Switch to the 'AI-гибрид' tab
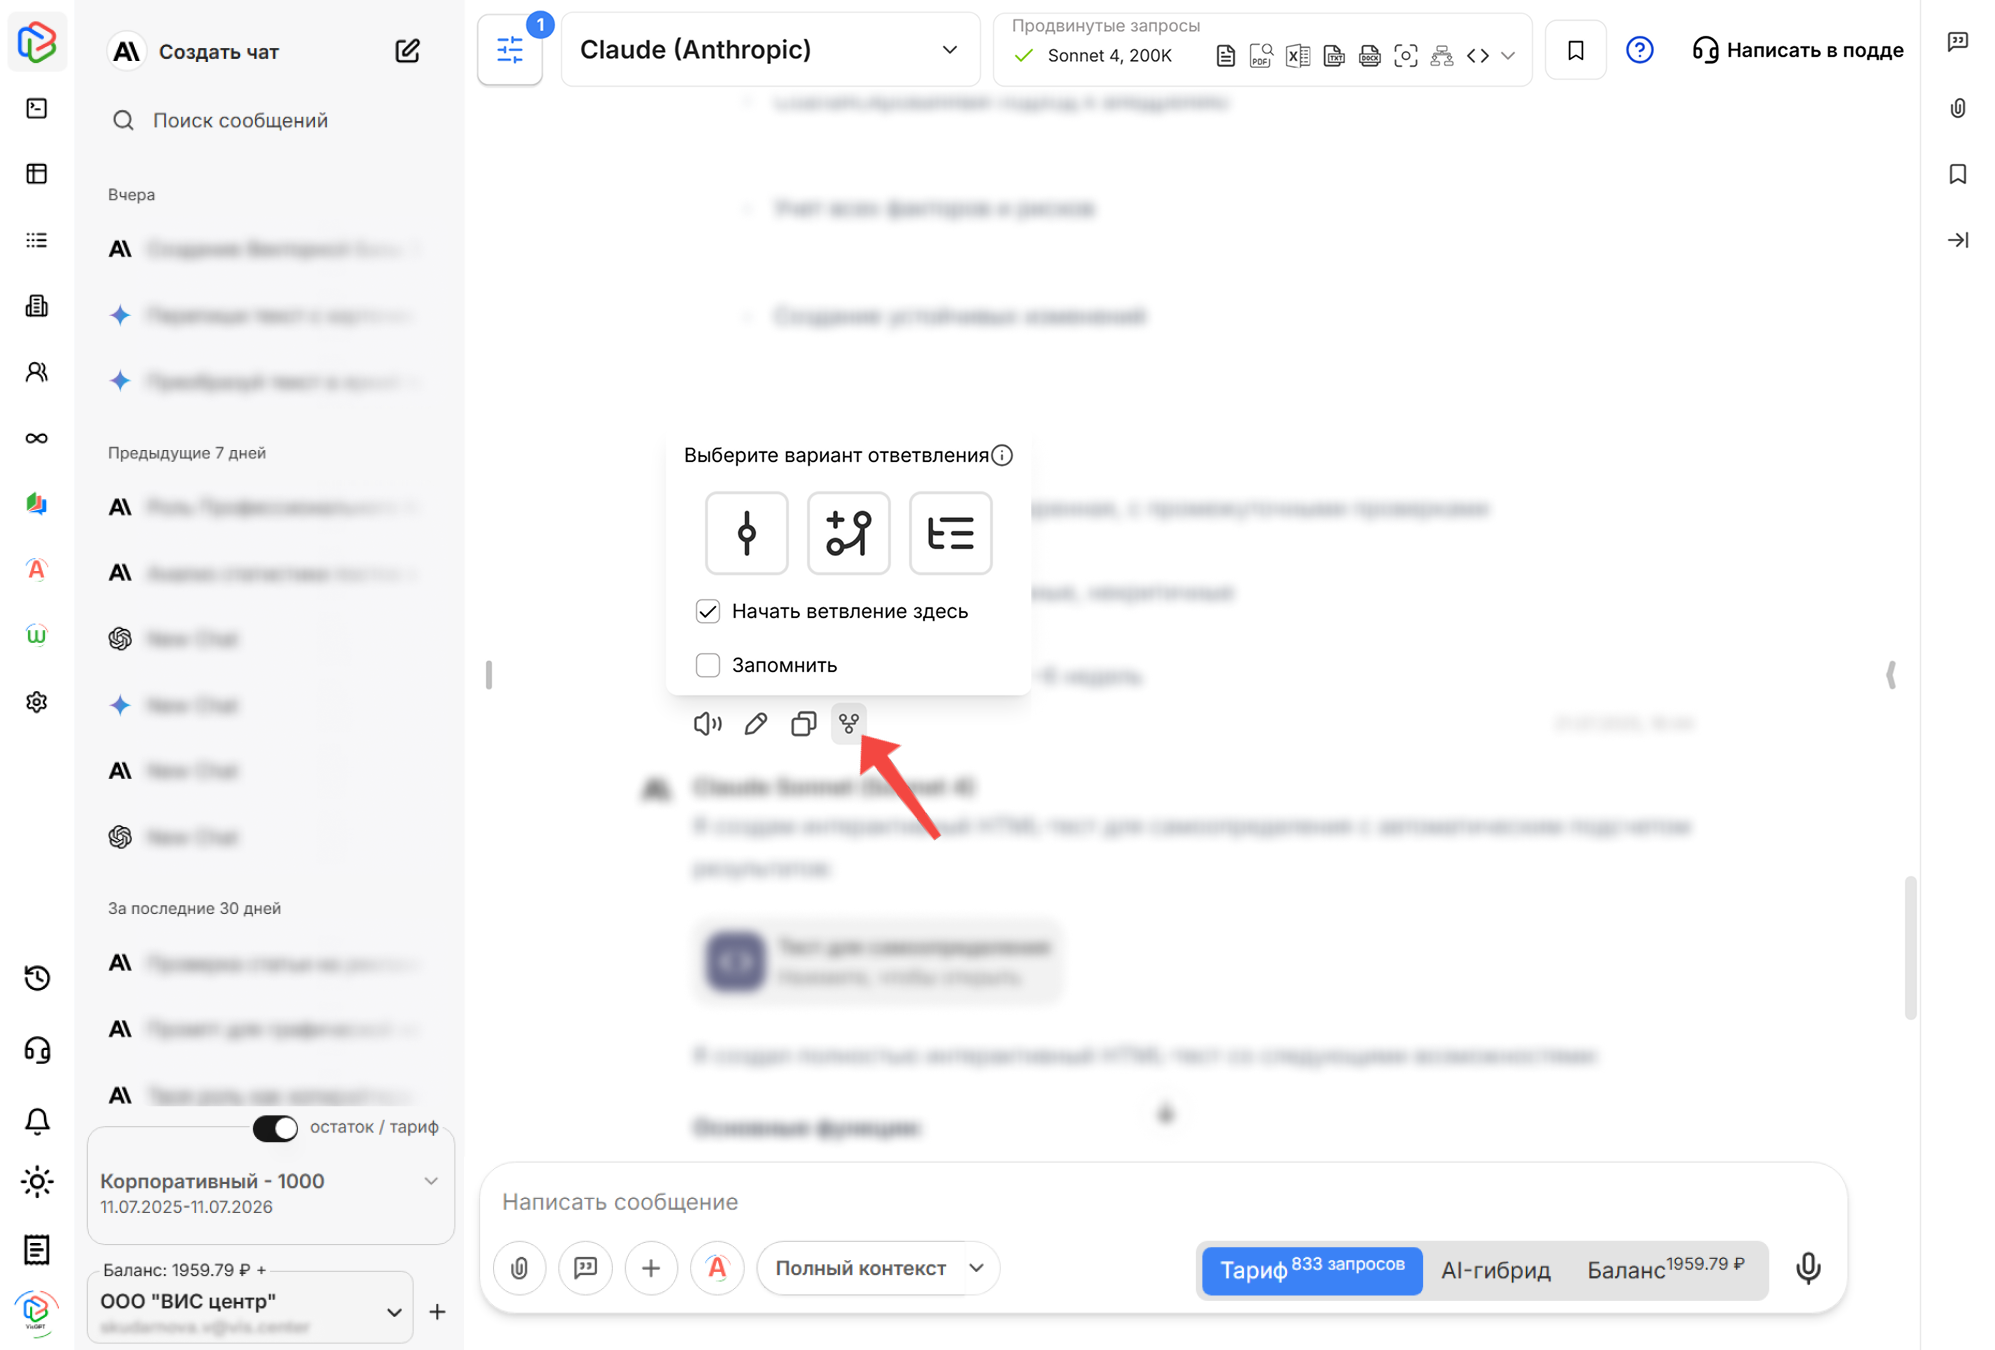The image size is (1995, 1350). coord(1495,1270)
